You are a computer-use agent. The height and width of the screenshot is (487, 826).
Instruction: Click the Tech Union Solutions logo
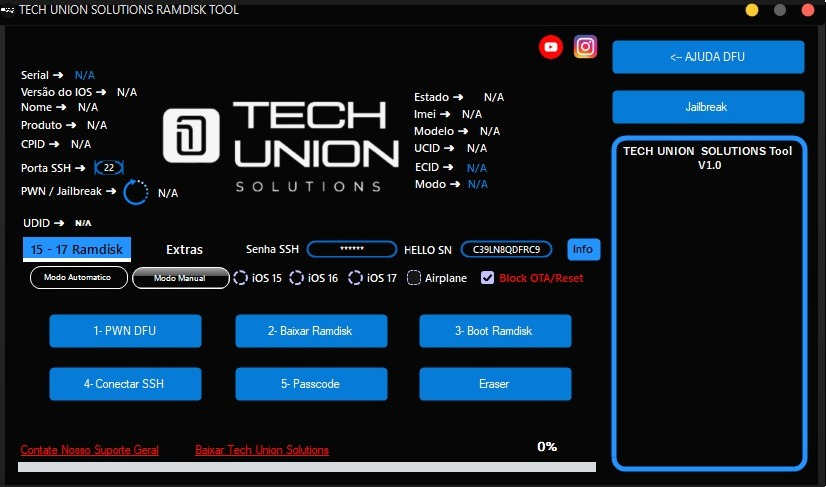click(x=280, y=146)
